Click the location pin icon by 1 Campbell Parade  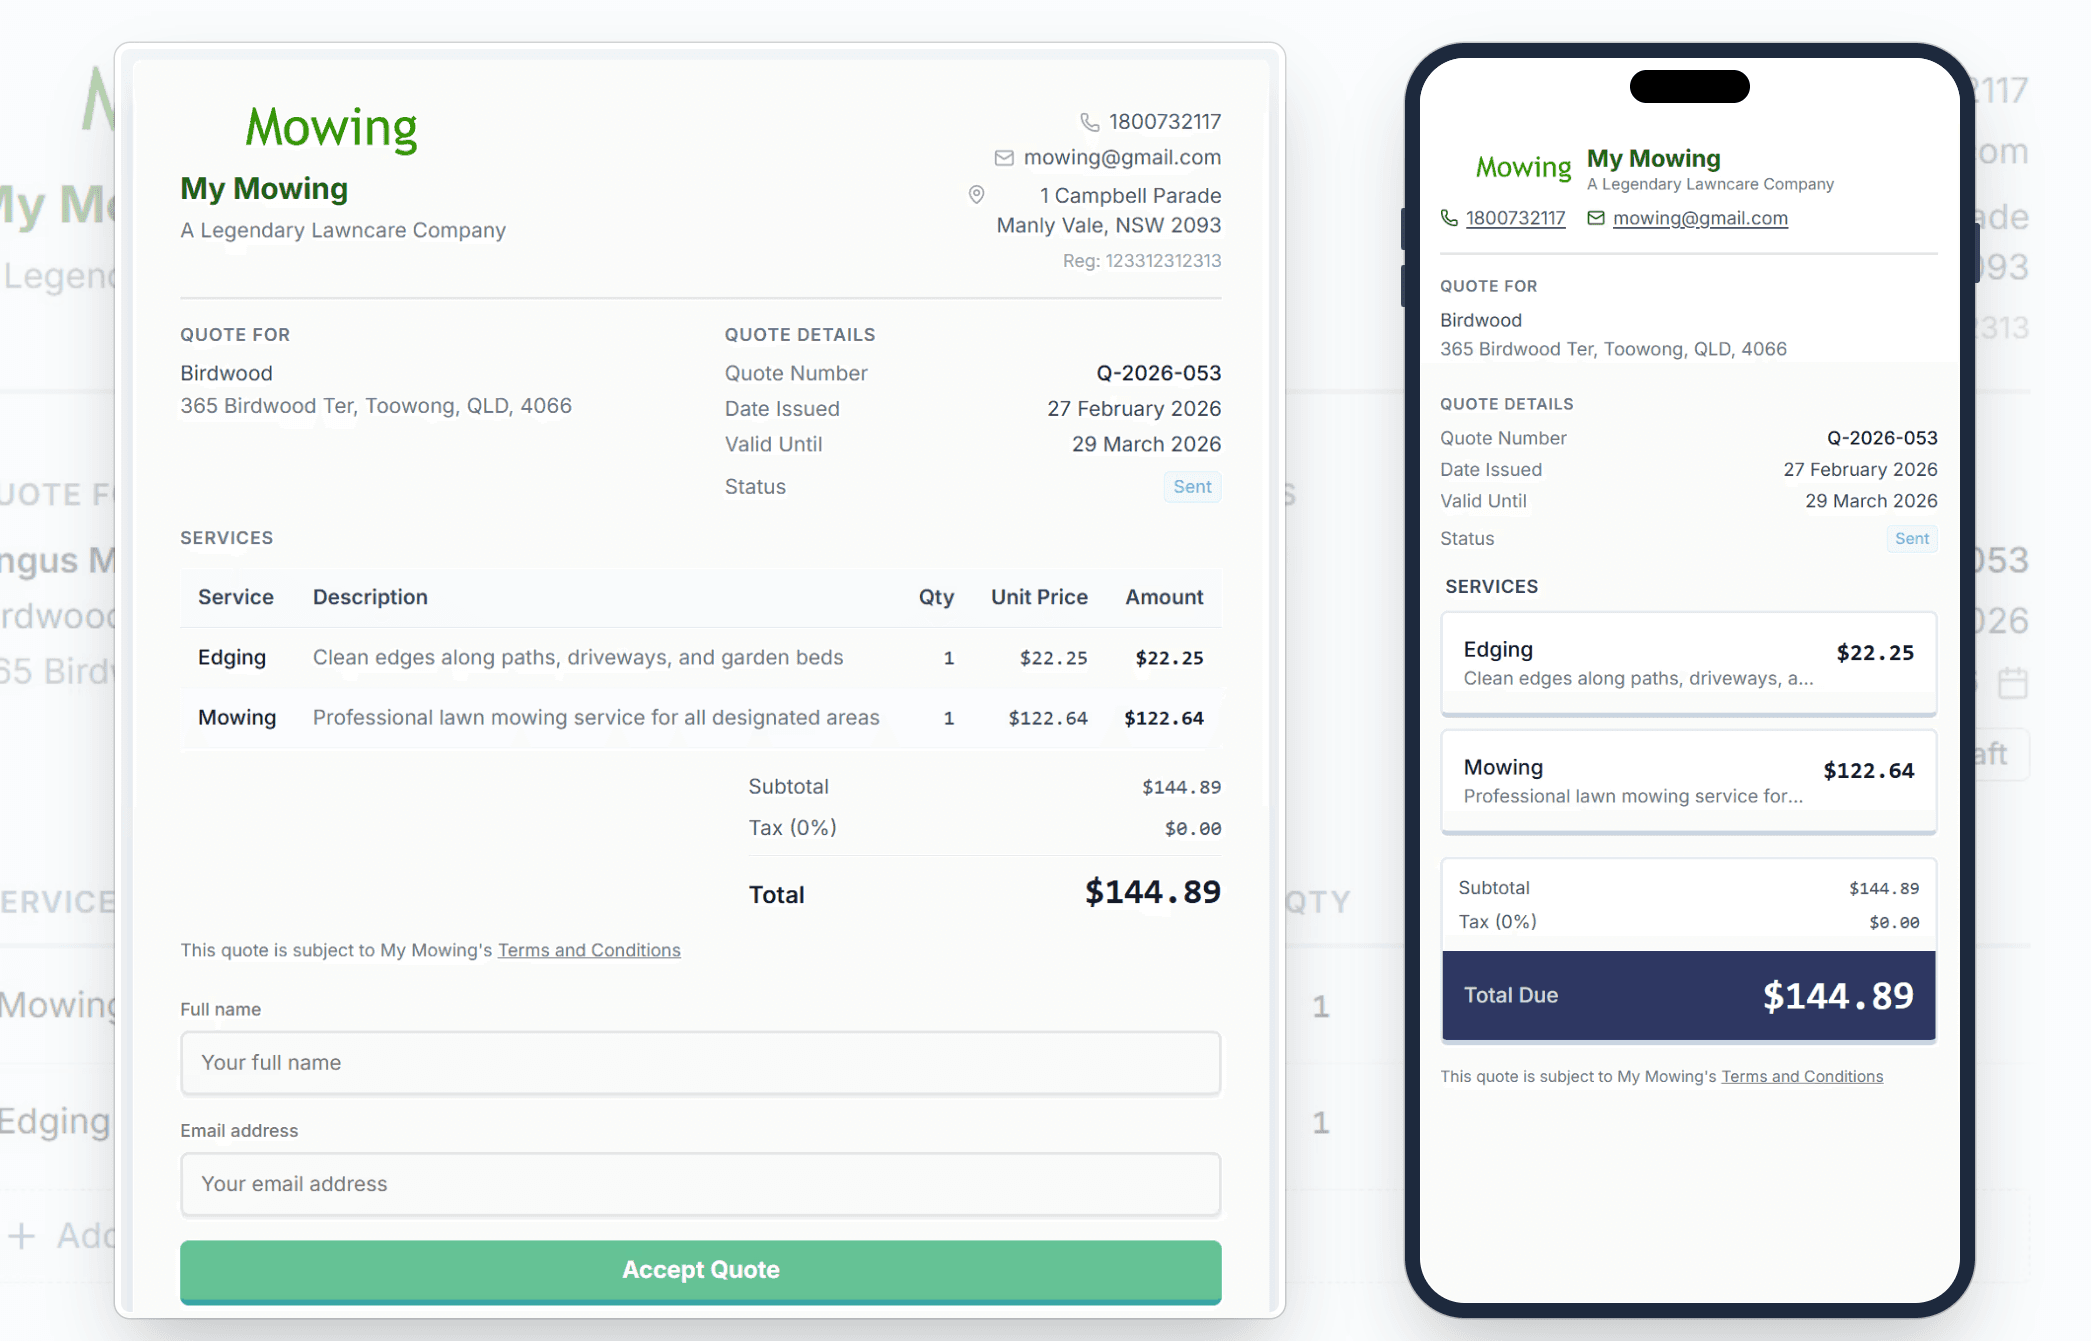pos(976,195)
